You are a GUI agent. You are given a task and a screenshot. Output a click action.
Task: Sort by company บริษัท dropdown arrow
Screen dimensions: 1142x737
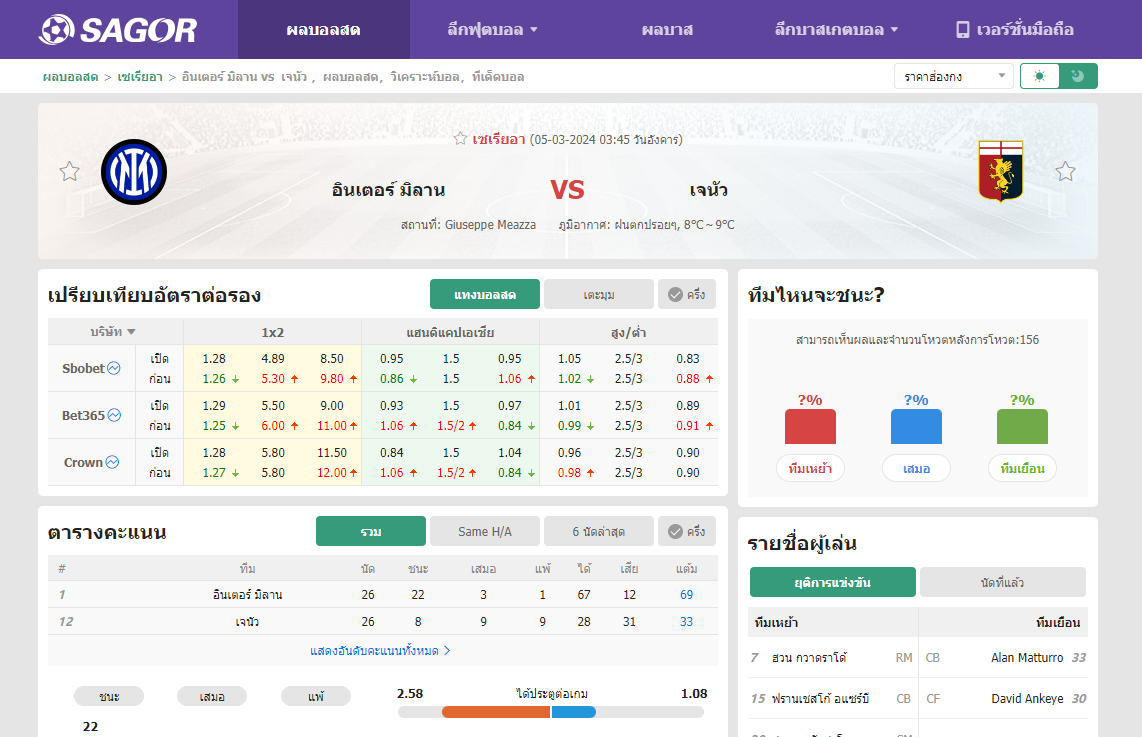point(131,332)
